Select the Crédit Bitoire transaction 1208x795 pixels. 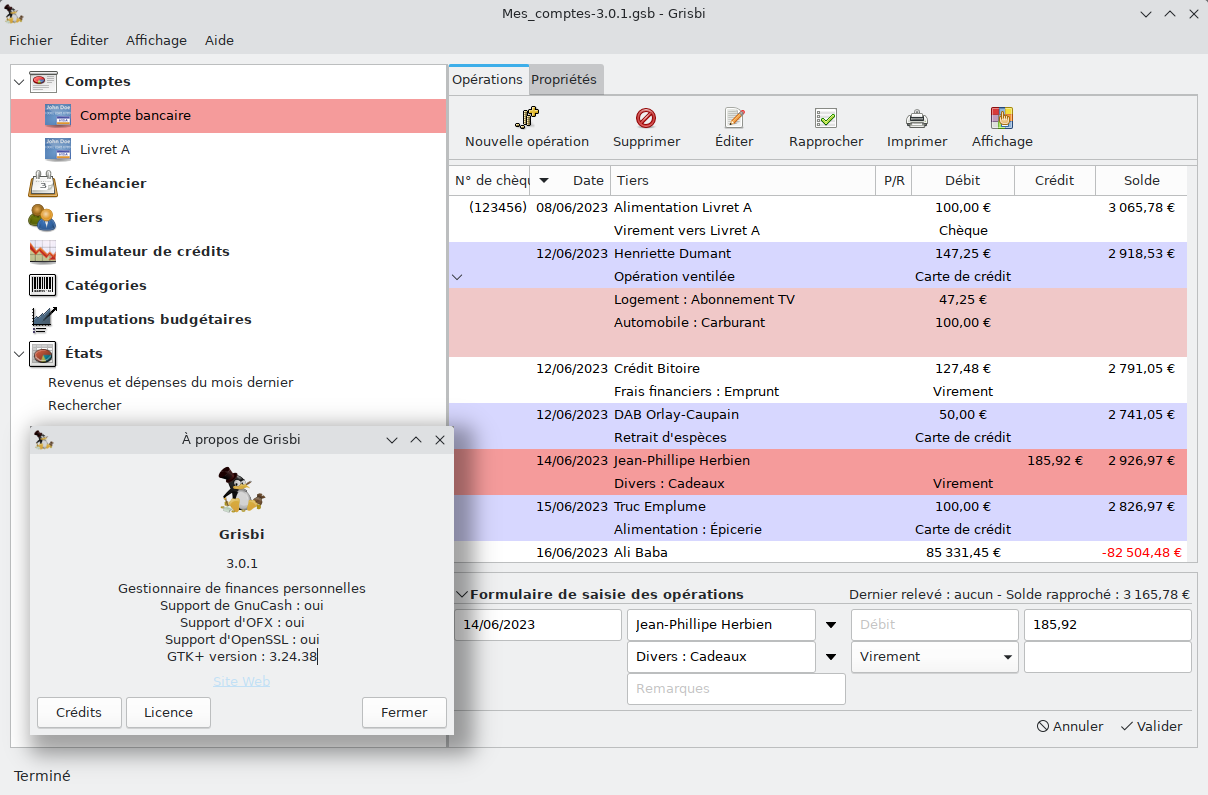coord(818,380)
